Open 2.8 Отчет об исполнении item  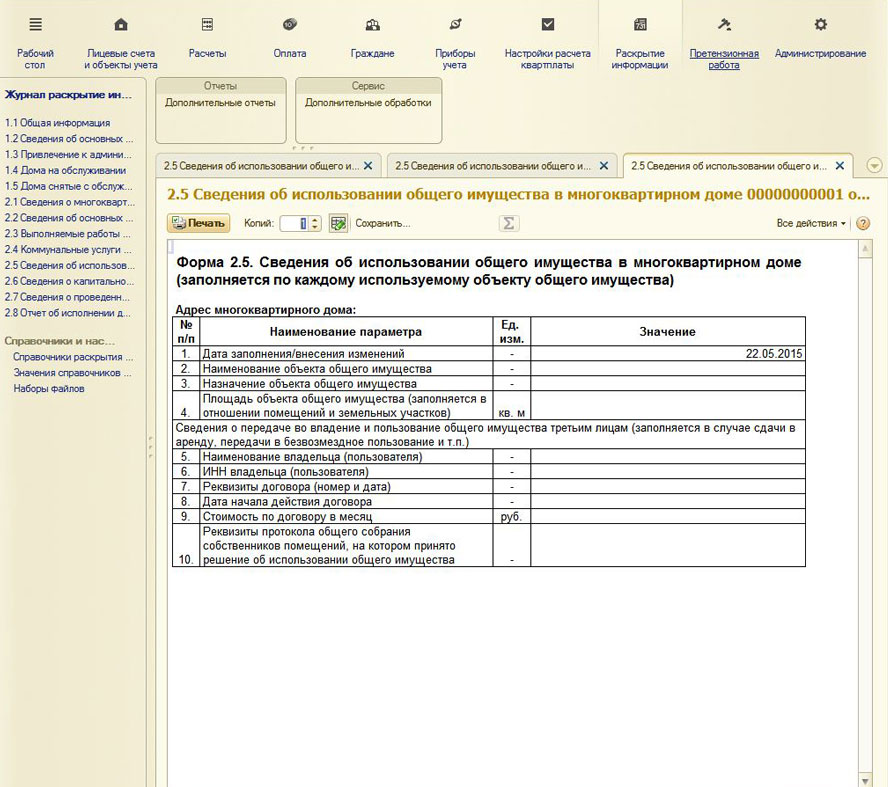point(68,313)
